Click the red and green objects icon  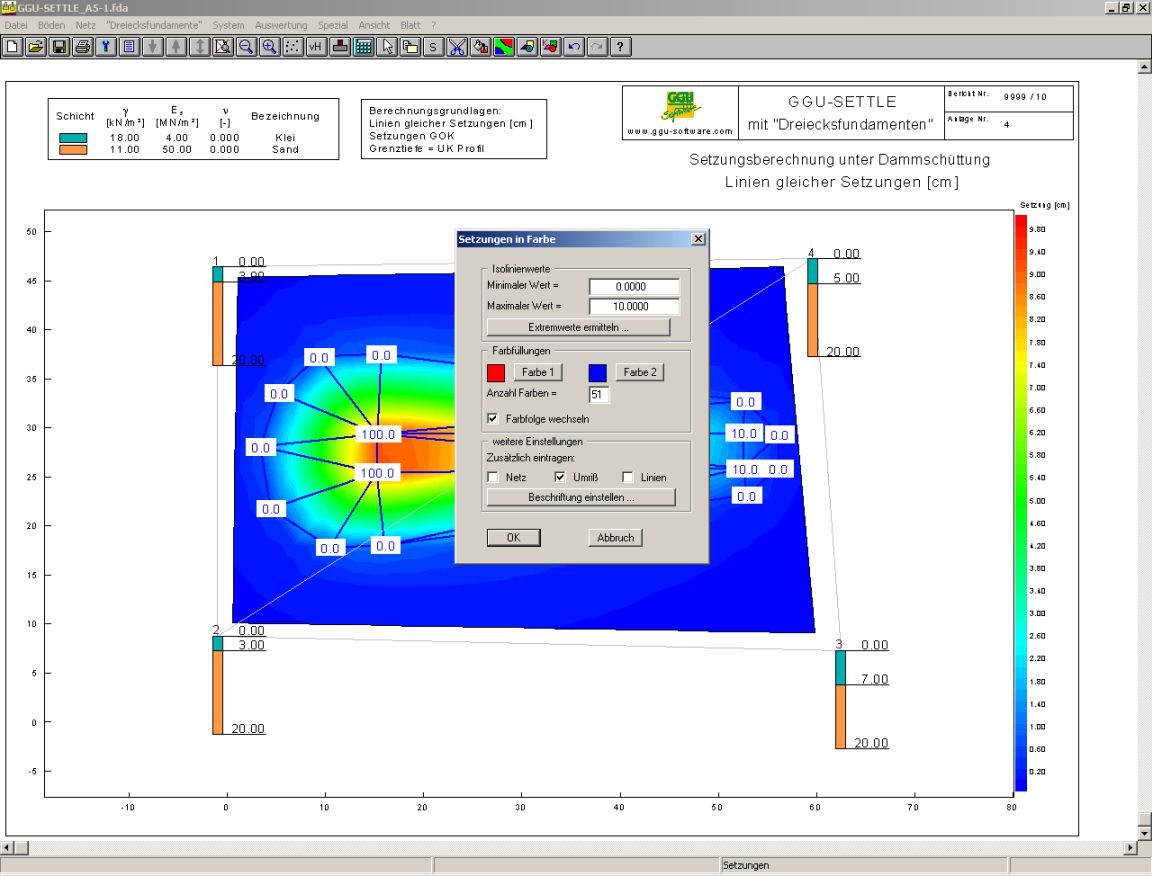(x=550, y=47)
